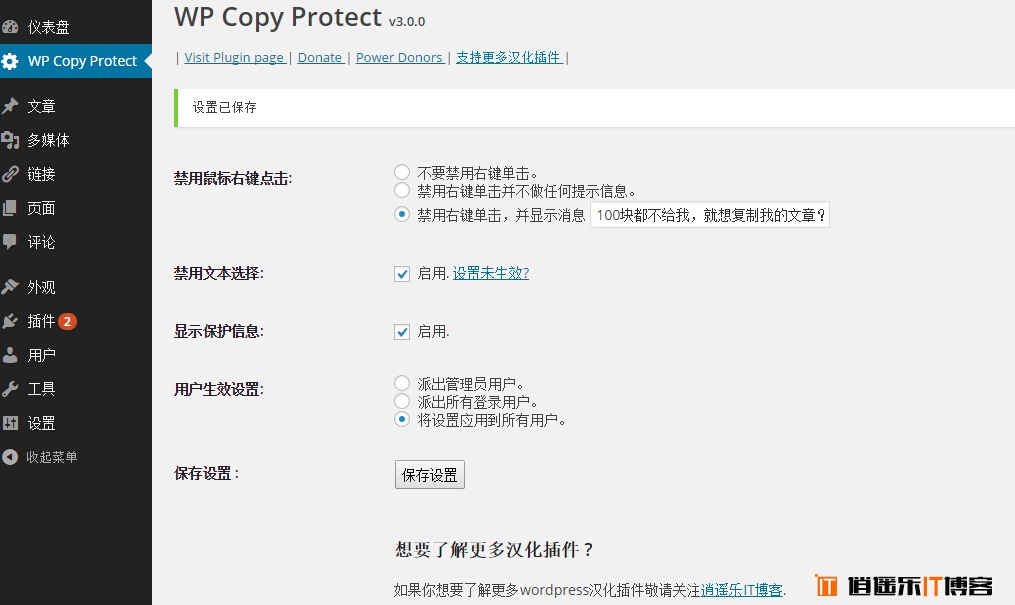This screenshot has height=605, width=1015.
Task: Click the orange plugin update badge showing 2
Action: (67, 321)
